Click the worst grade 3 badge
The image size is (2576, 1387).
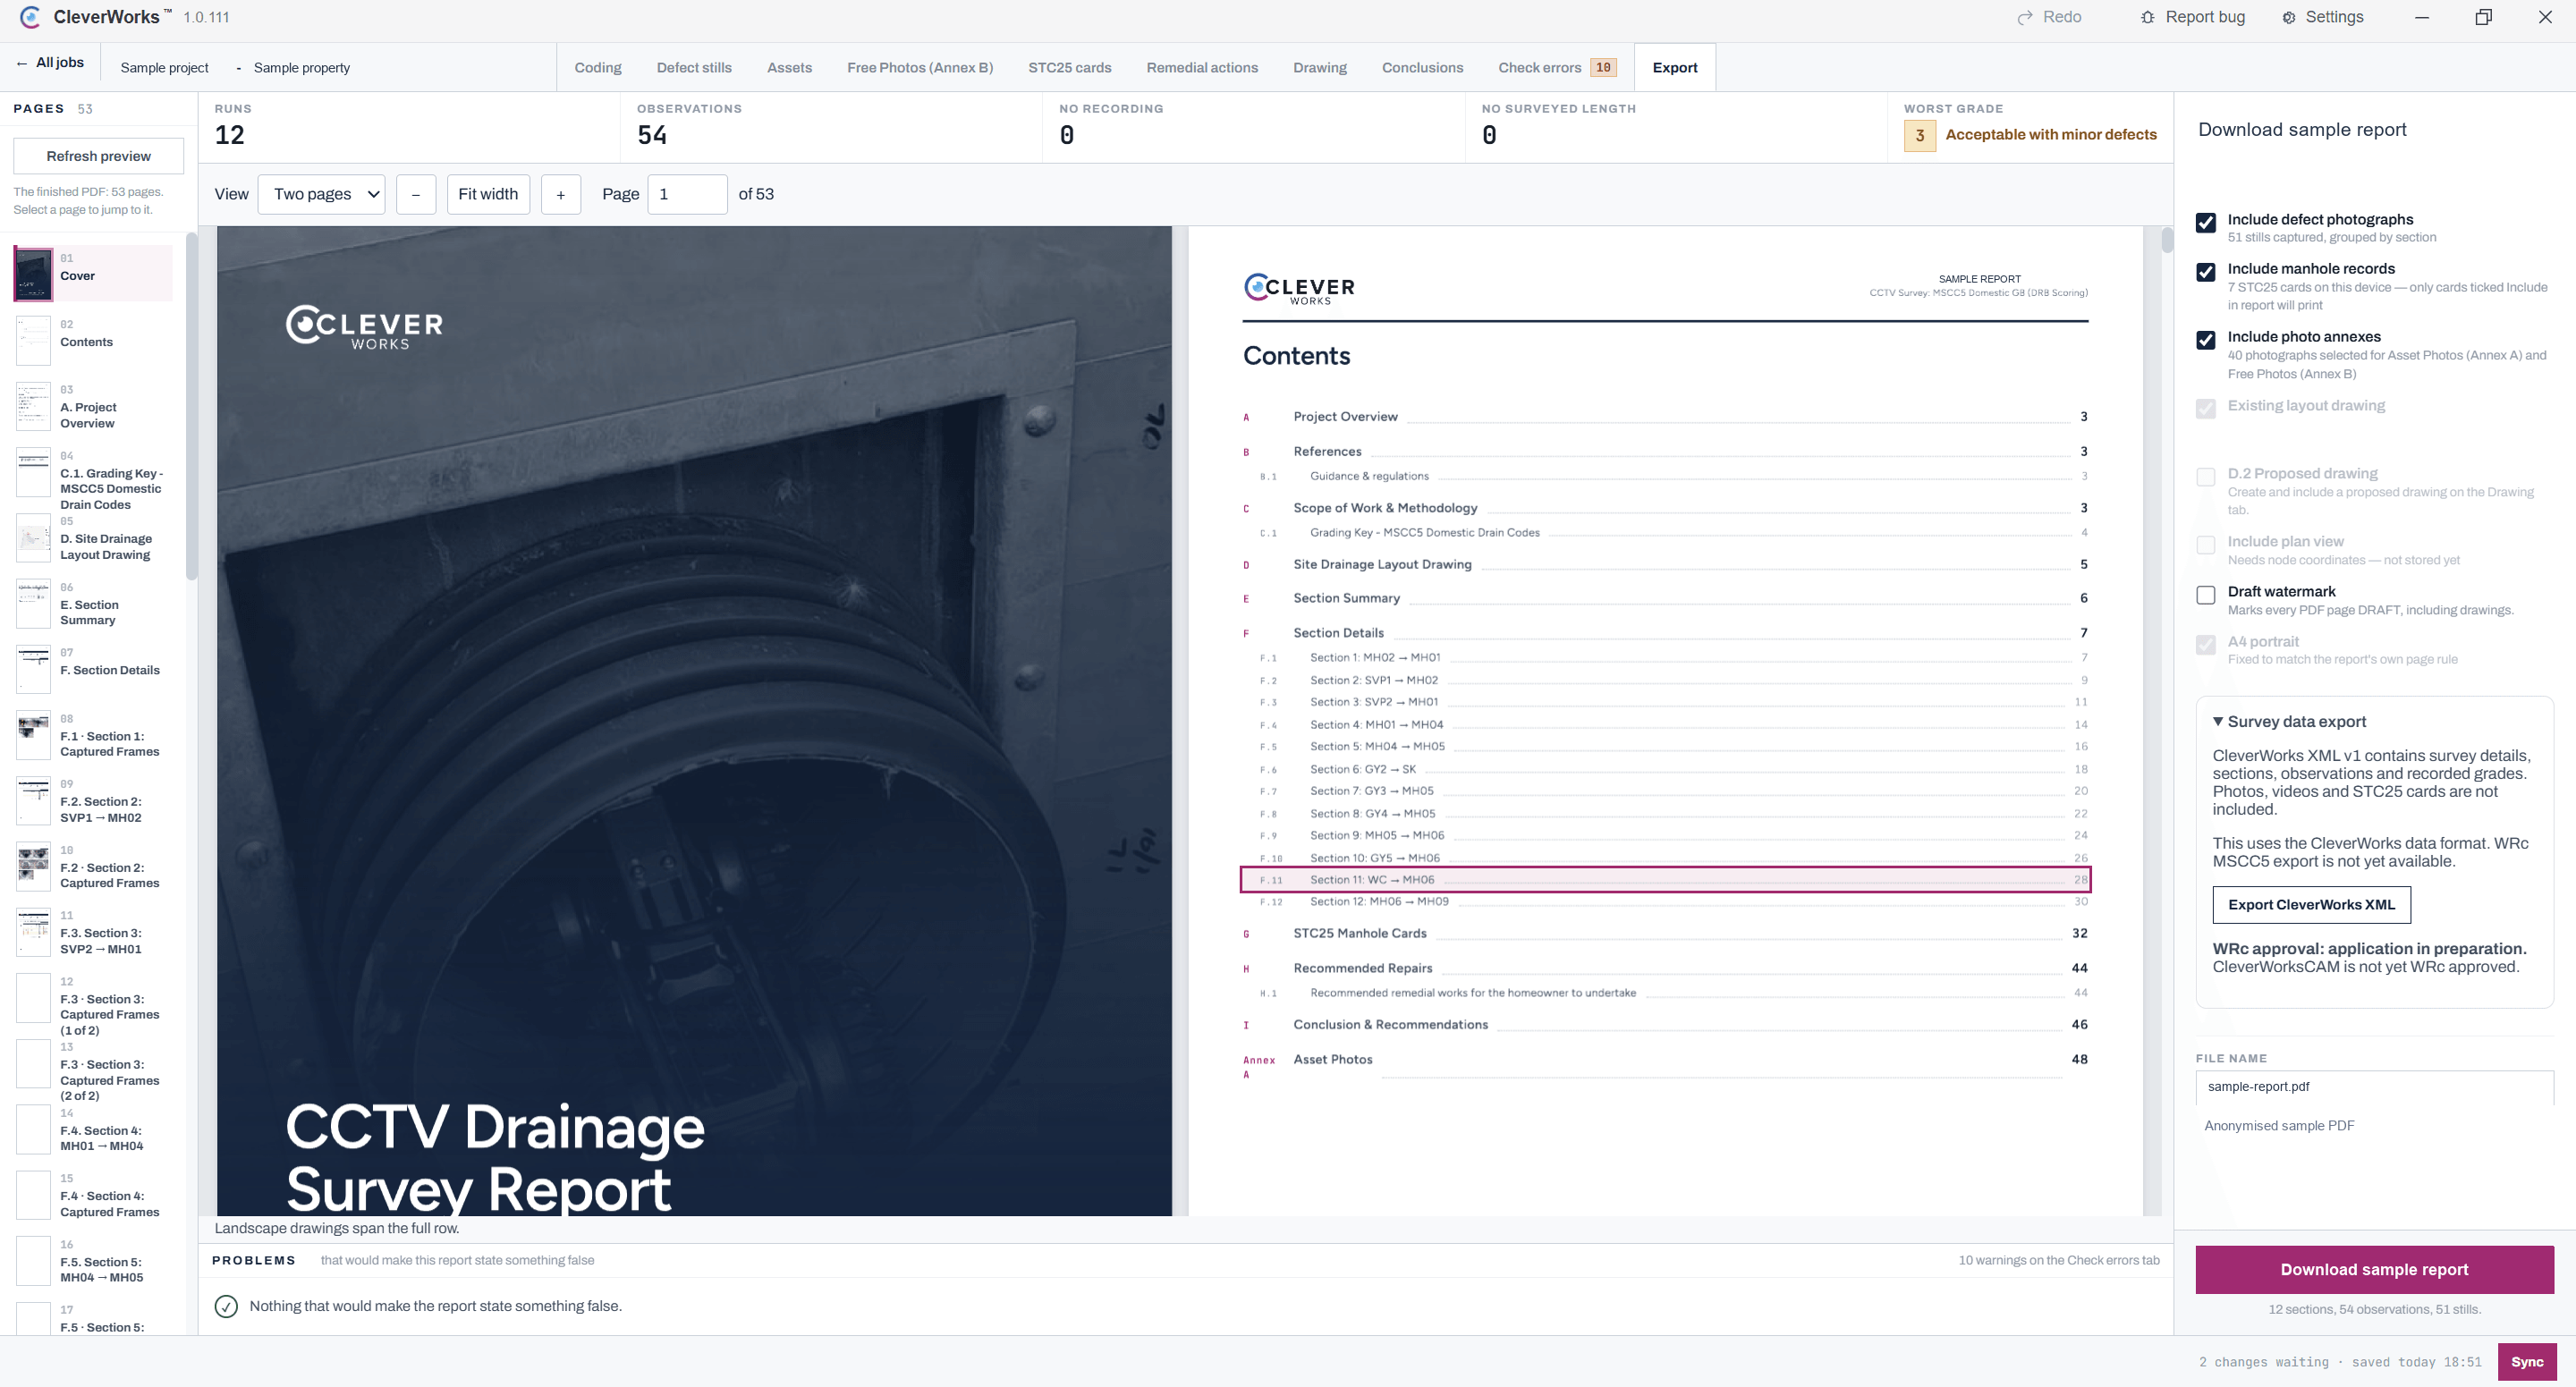[x=1919, y=135]
